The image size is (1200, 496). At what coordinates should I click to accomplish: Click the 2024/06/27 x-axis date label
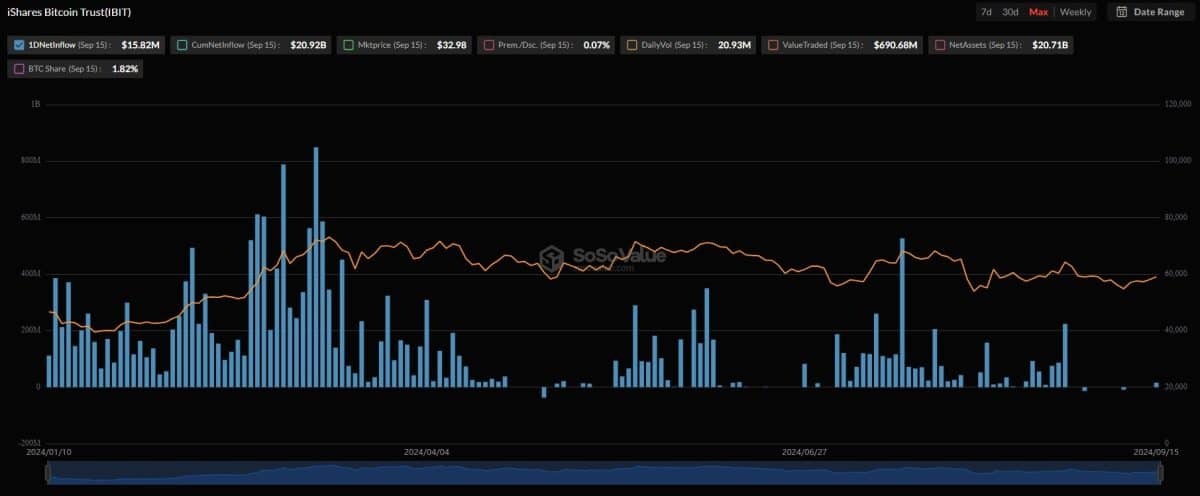(804, 452)
